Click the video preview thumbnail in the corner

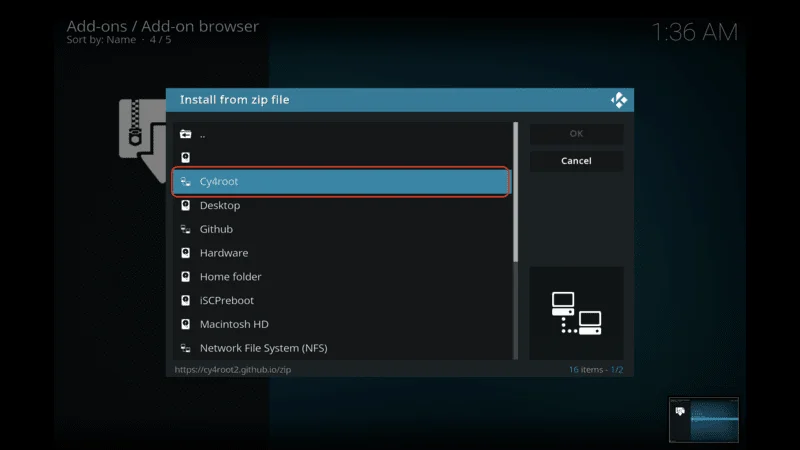(704, 419)
